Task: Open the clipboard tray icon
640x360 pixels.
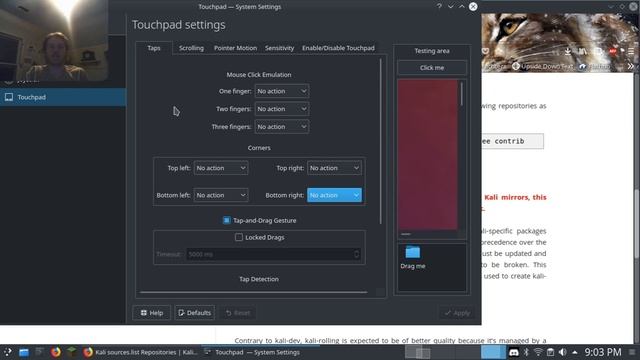Action: 550,352
